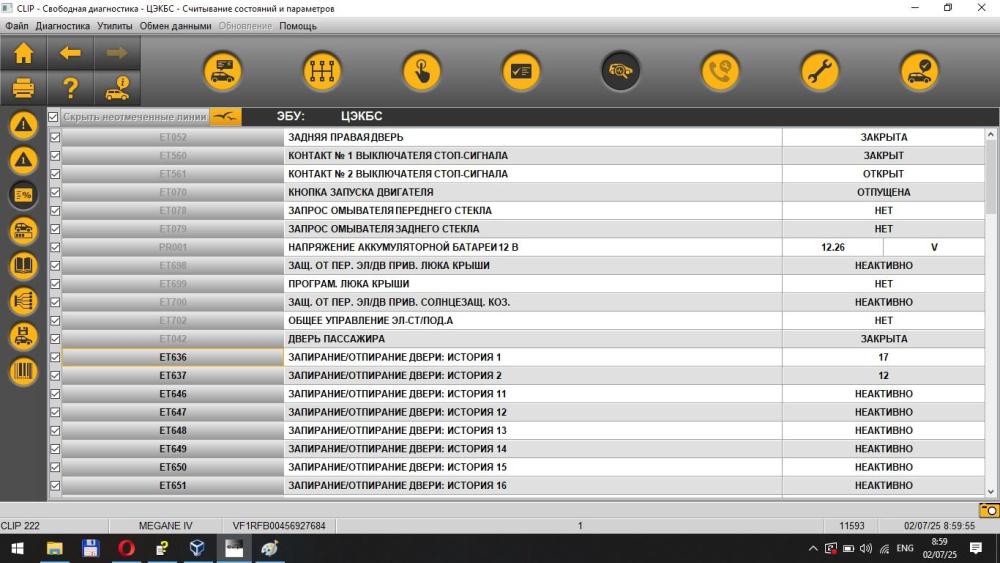
Task: Open the vehicle check-mark round icon
Action: (x=919, y=71)
